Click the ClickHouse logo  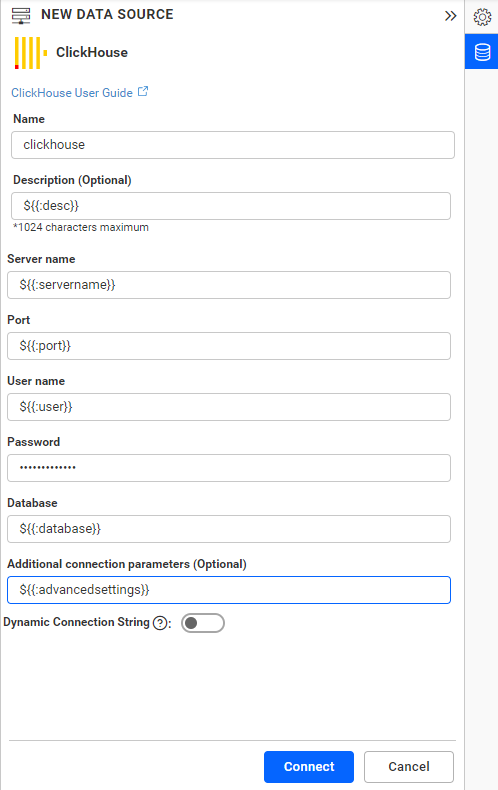click(x=31, y=53)
